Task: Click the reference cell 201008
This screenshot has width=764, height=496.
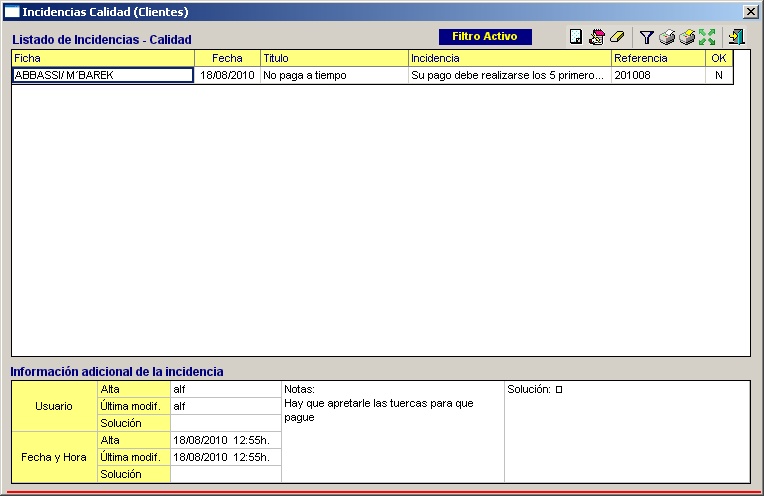Action: tap(658, 75)
